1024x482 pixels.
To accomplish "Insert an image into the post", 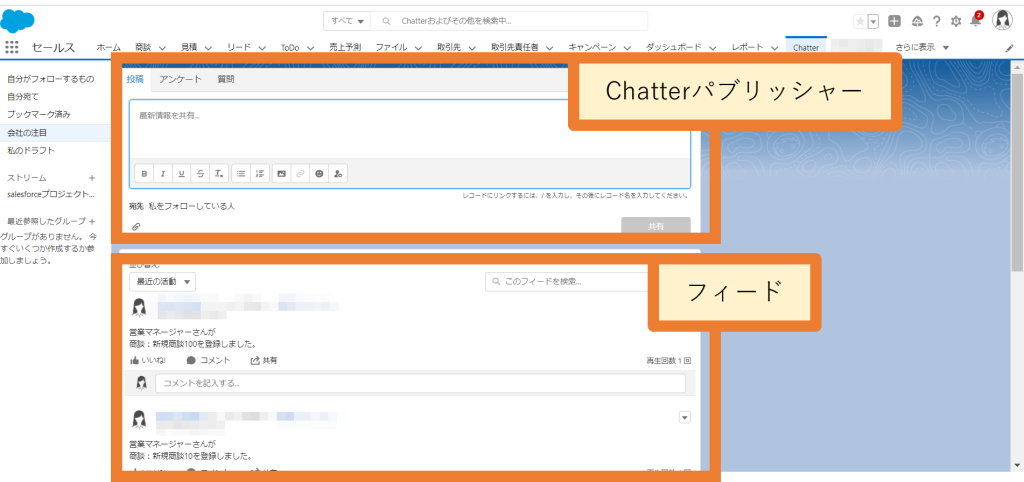I will [x=281, y=174].
